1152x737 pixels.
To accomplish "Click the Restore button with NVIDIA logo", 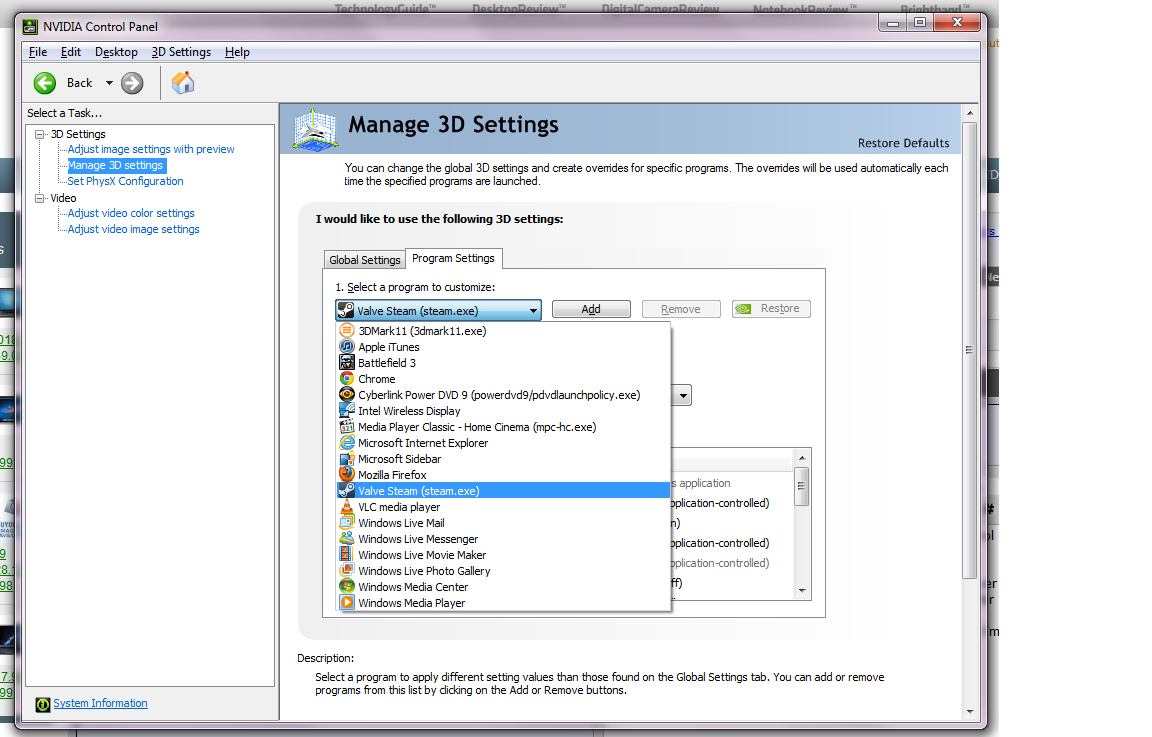I will [x=771, y=309].
